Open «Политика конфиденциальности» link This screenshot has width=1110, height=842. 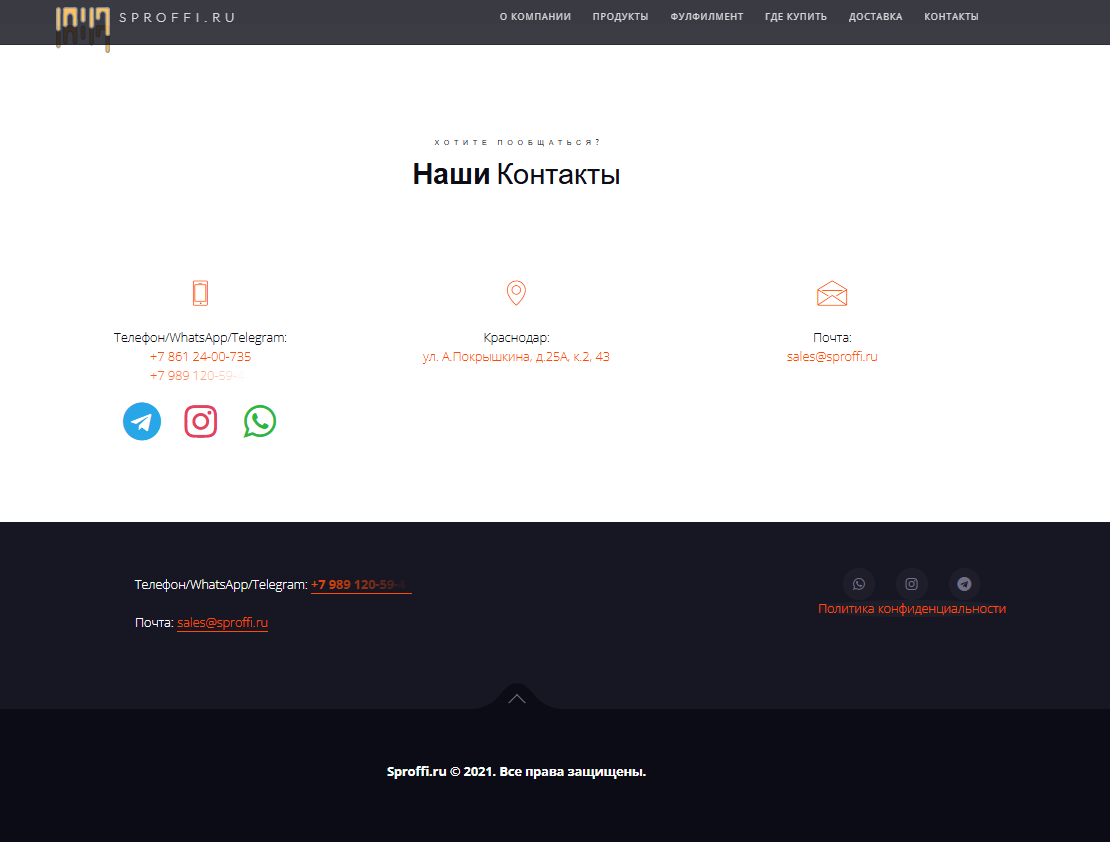coord(912,609)
